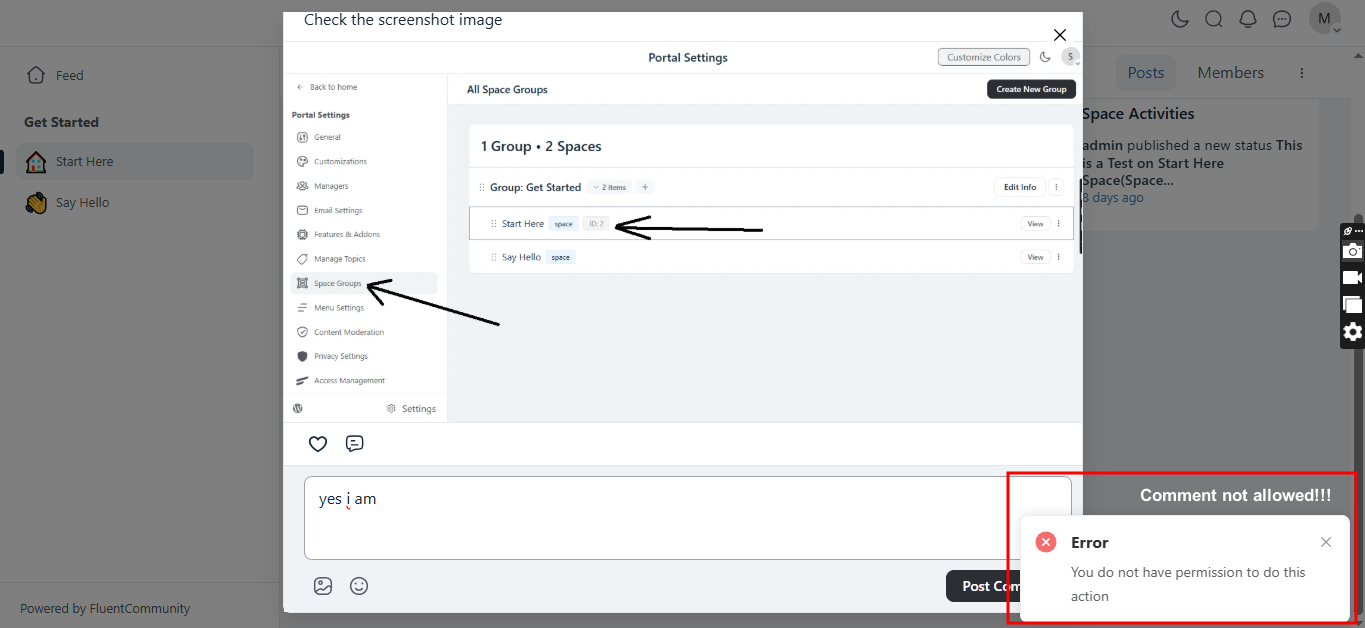Screen dimensions: 1365x628
Task: Open the Say Hello space
Action: pyautogui.click(x=82, y=203)
